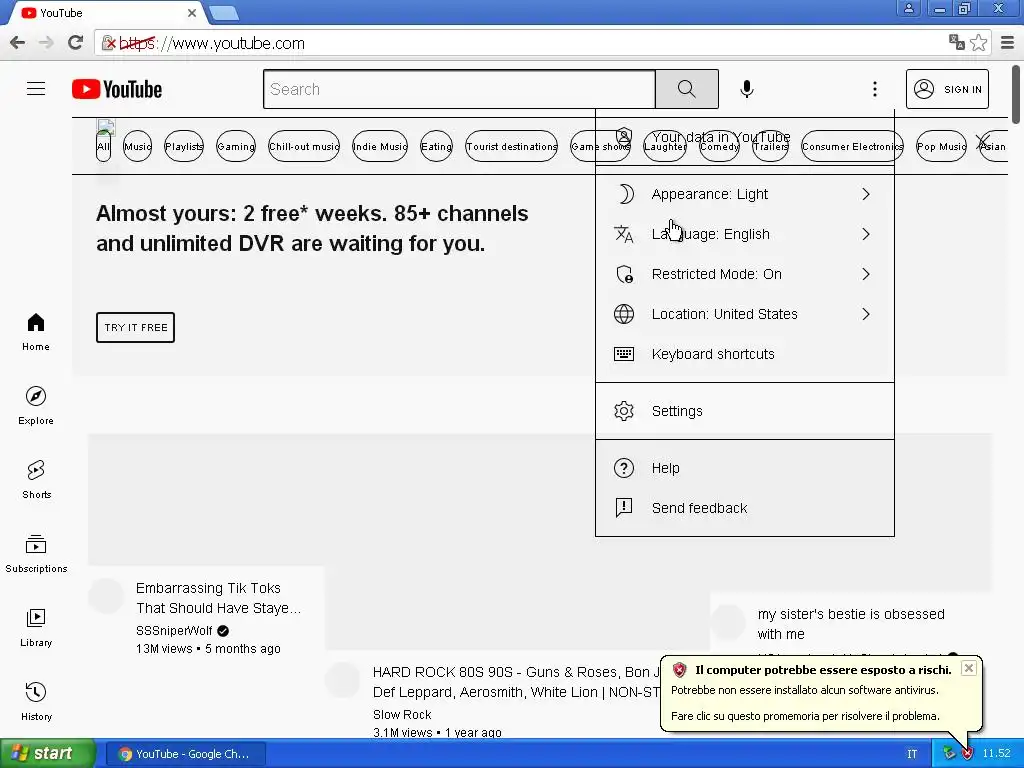The width and height of the screenshot is (1024, 768).
Task: Open my sister's bestie video title
Action: 850,624
